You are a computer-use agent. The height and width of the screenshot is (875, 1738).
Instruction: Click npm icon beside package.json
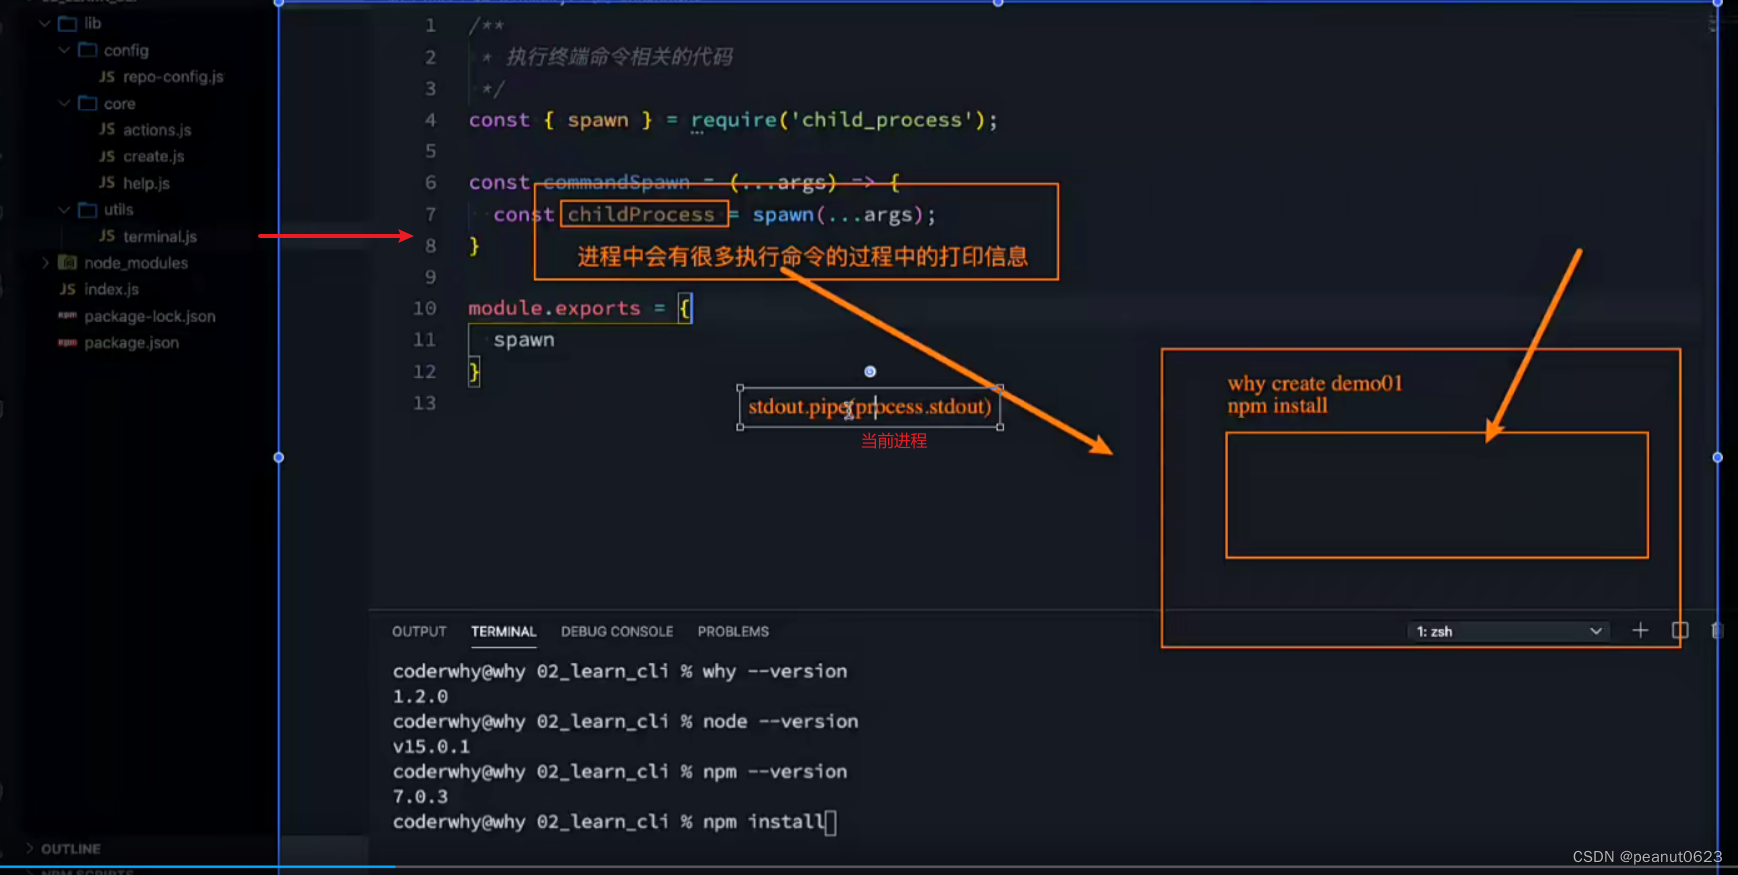pyautogui.click(x=68, y=342)
